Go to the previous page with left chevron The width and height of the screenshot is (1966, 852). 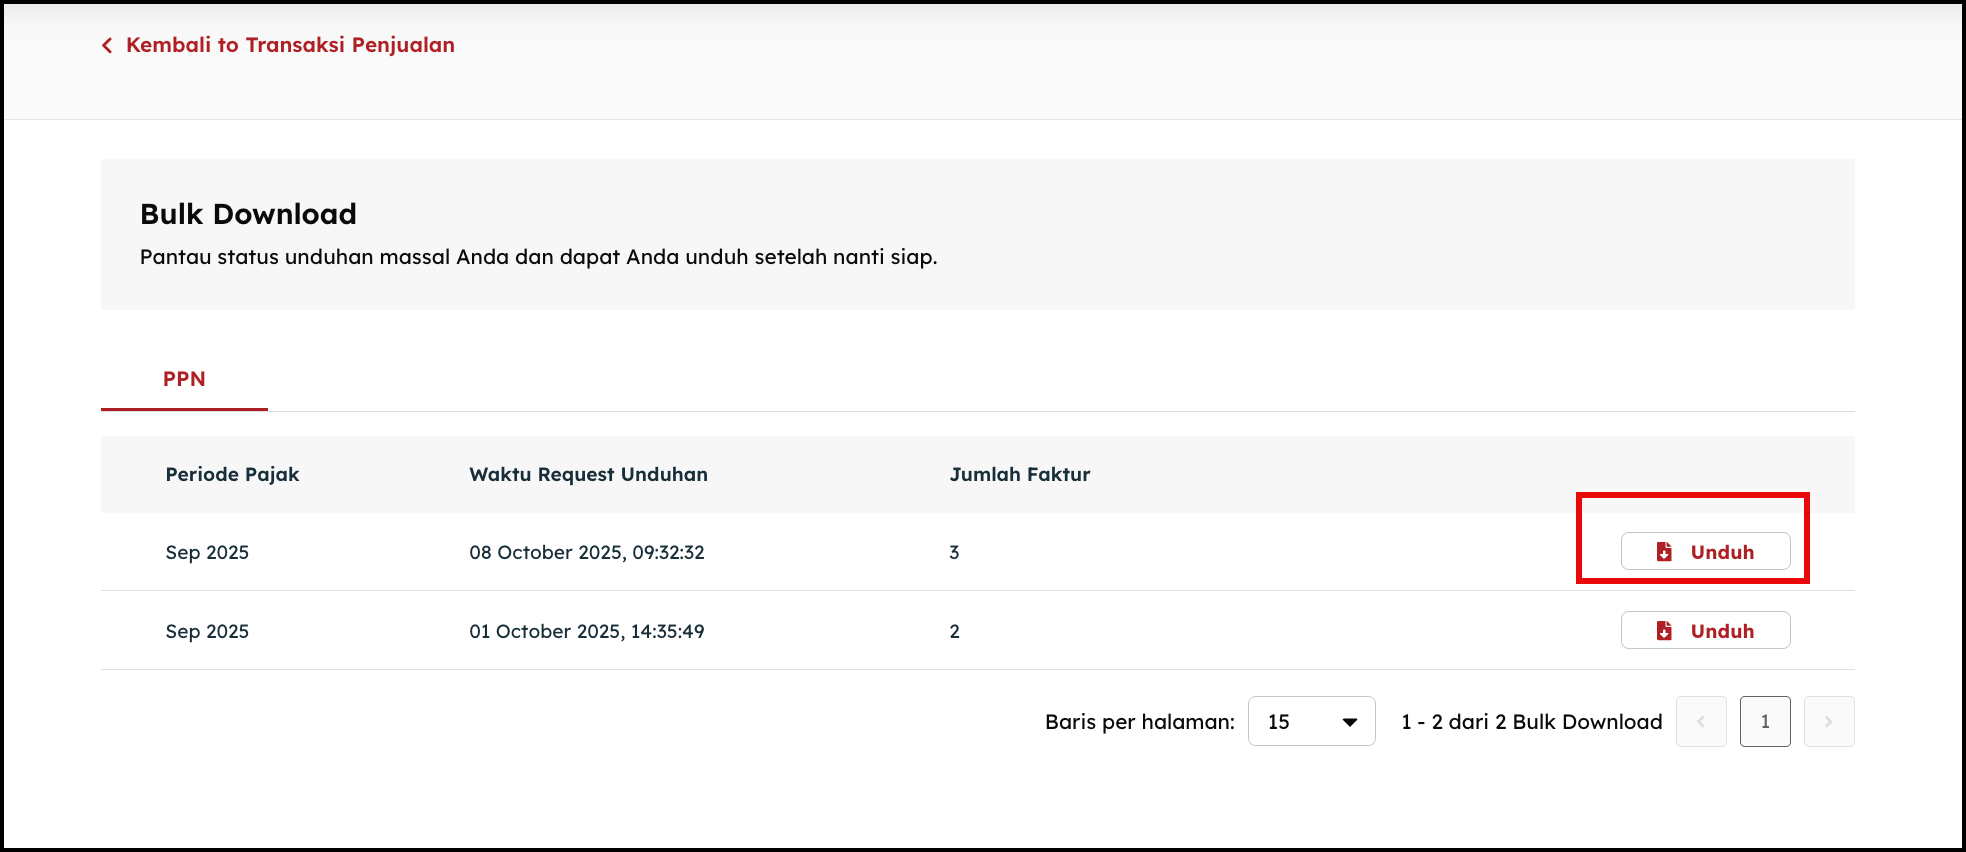(x=1700, y=722)
